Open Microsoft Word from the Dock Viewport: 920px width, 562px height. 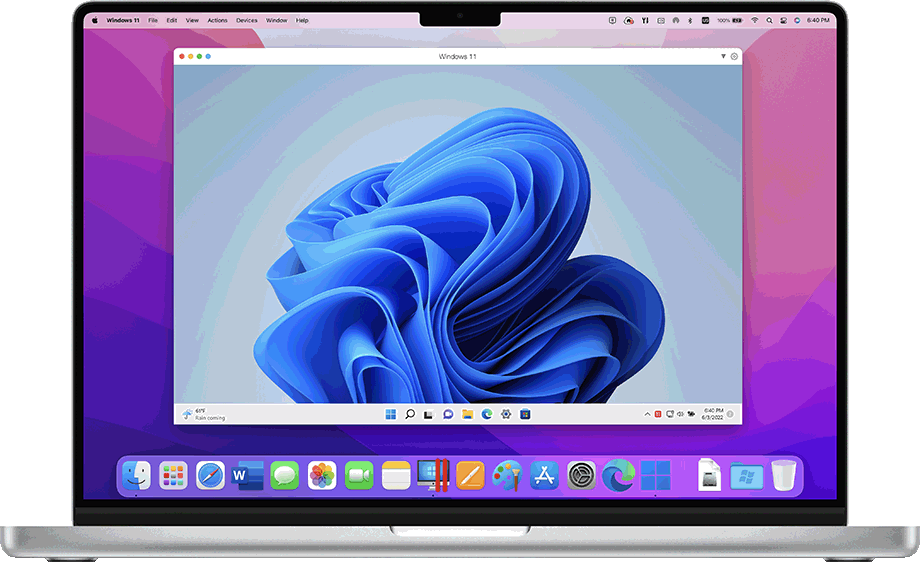tap(247, 475)
